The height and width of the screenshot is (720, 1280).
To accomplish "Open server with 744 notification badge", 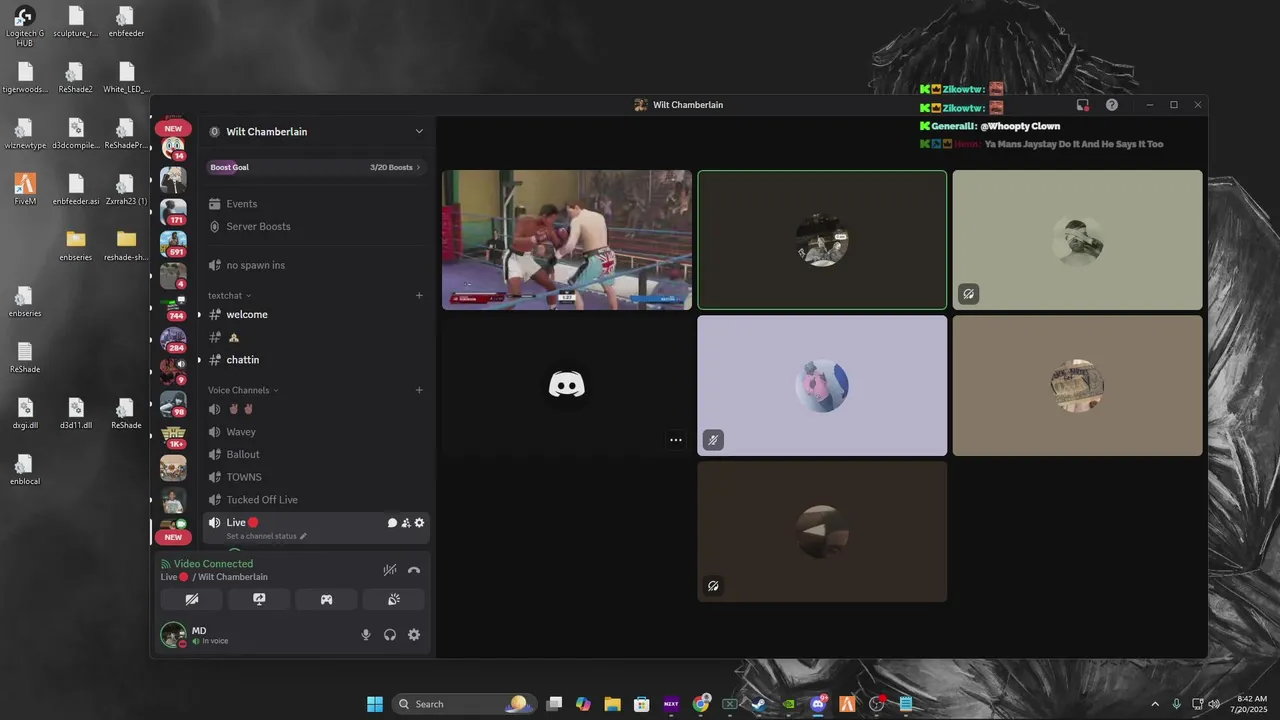I will pyautogui.click(x=173, y=308).
